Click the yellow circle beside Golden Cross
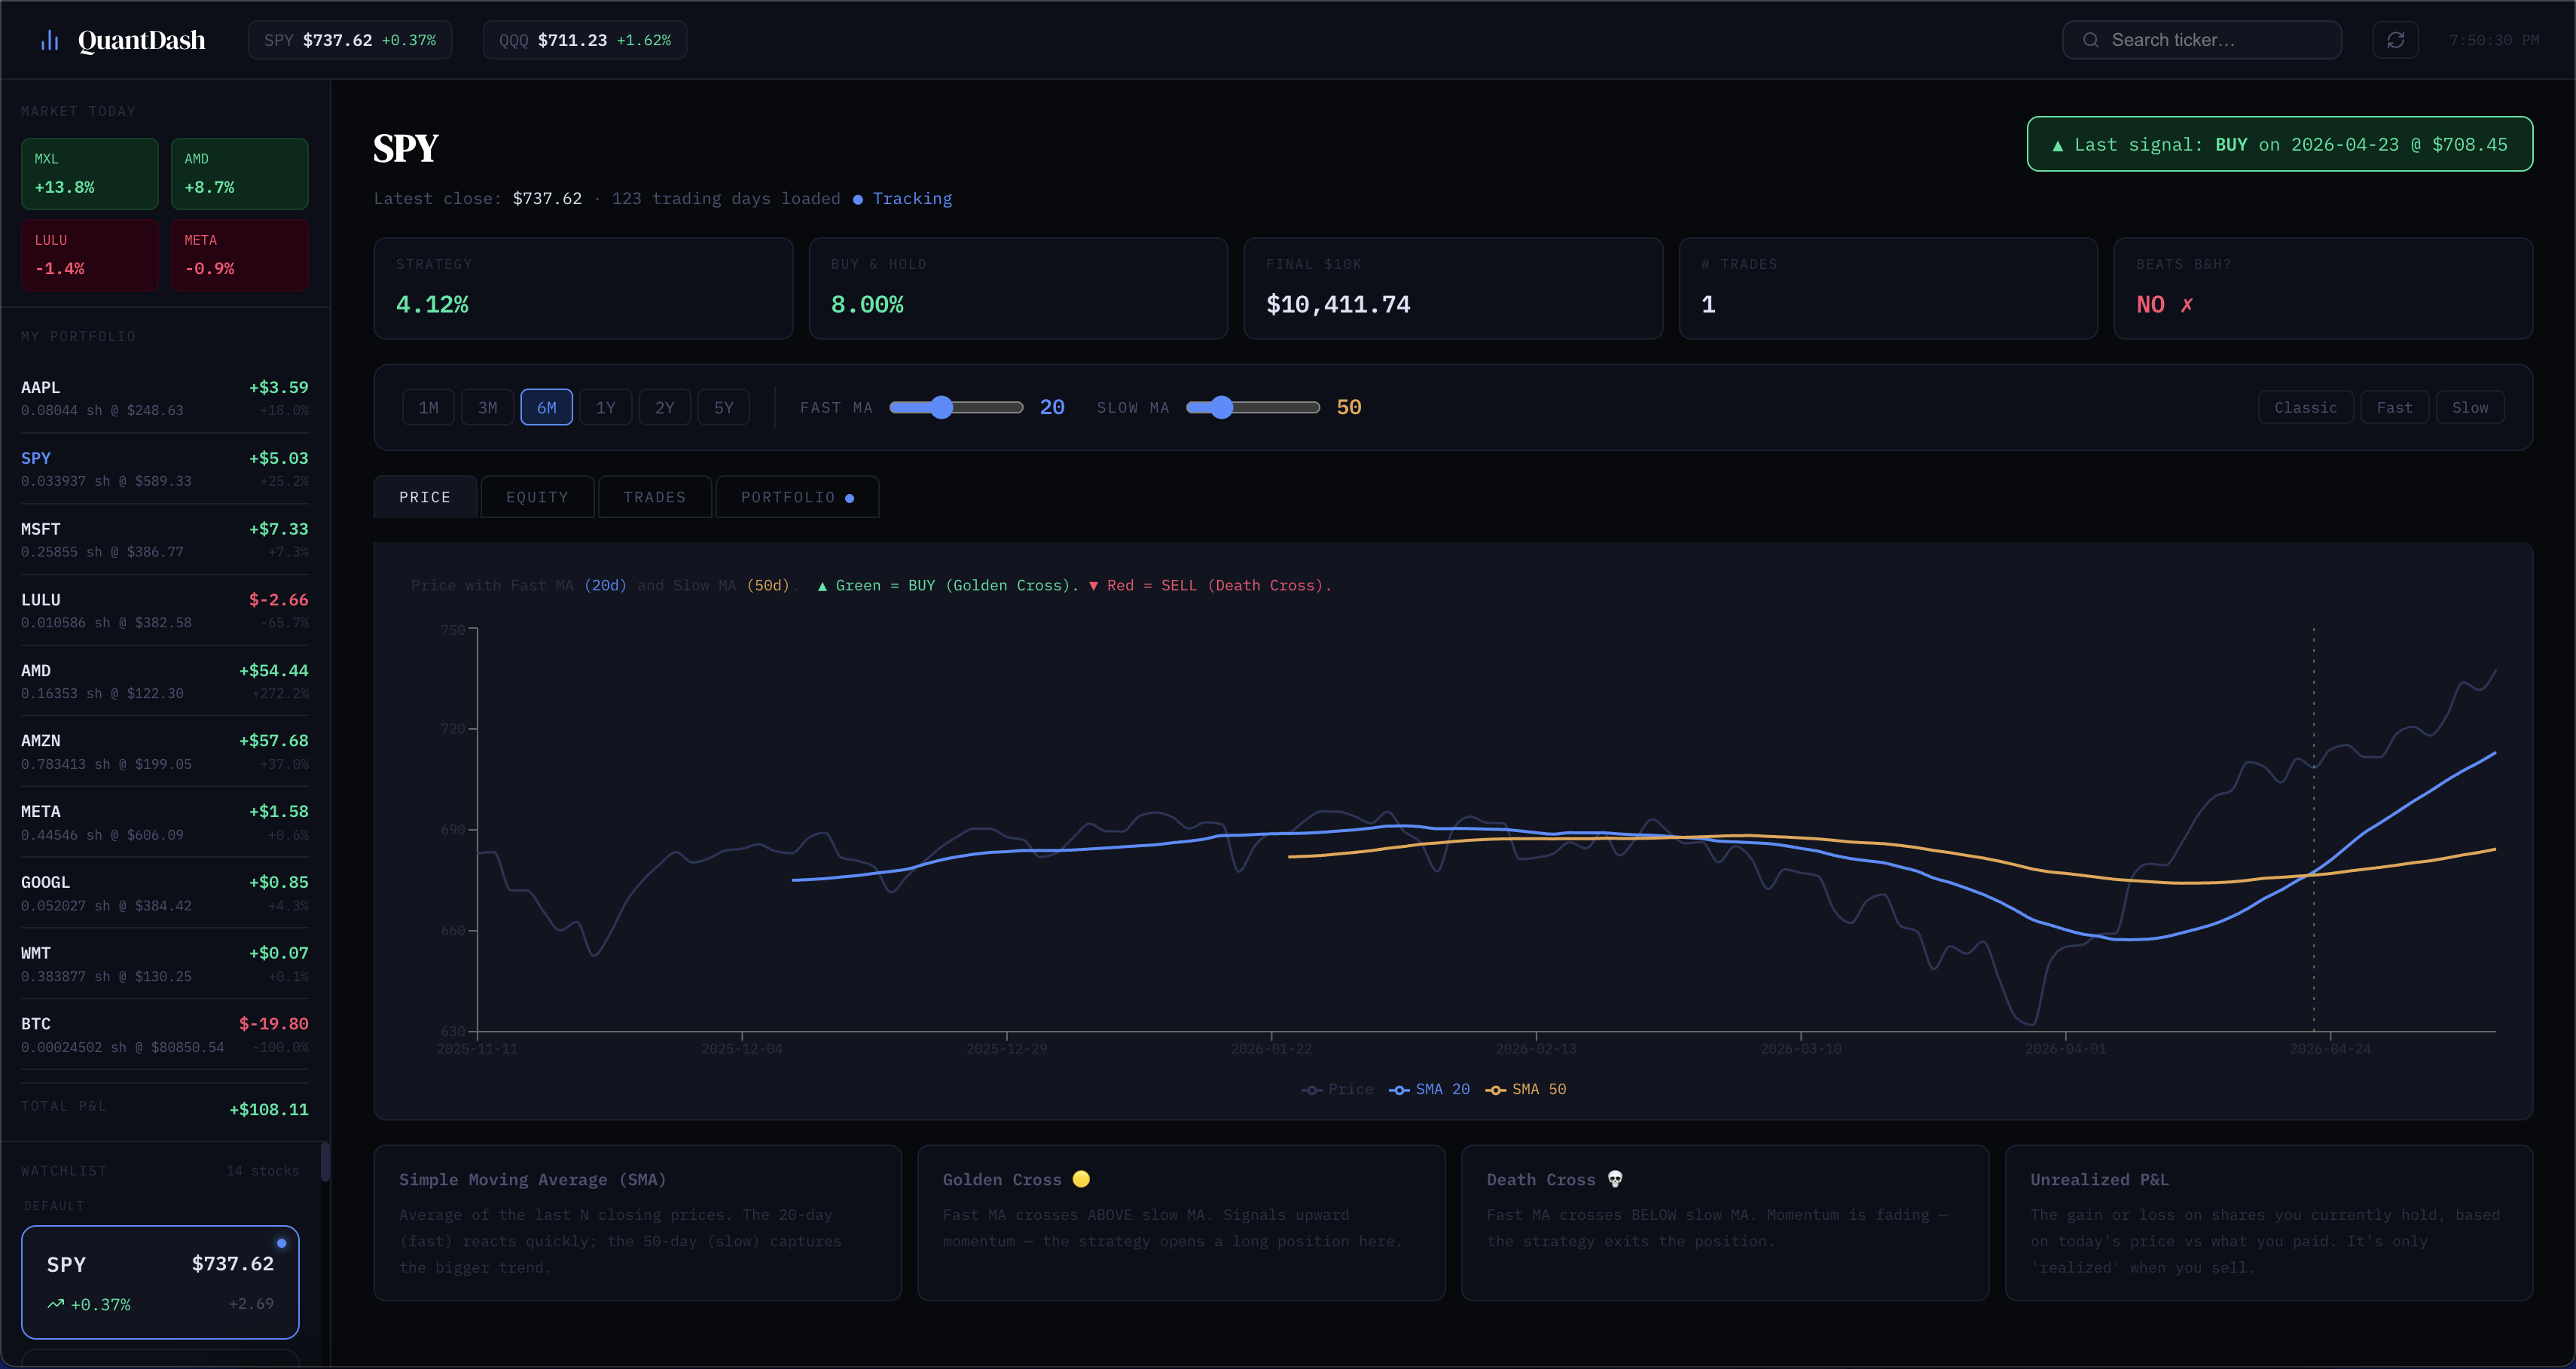2576x1369 pixels. (x=1081, y=1179)
